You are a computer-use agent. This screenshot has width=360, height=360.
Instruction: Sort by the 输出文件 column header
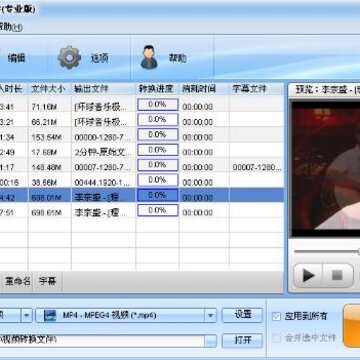tap(103, 89)
